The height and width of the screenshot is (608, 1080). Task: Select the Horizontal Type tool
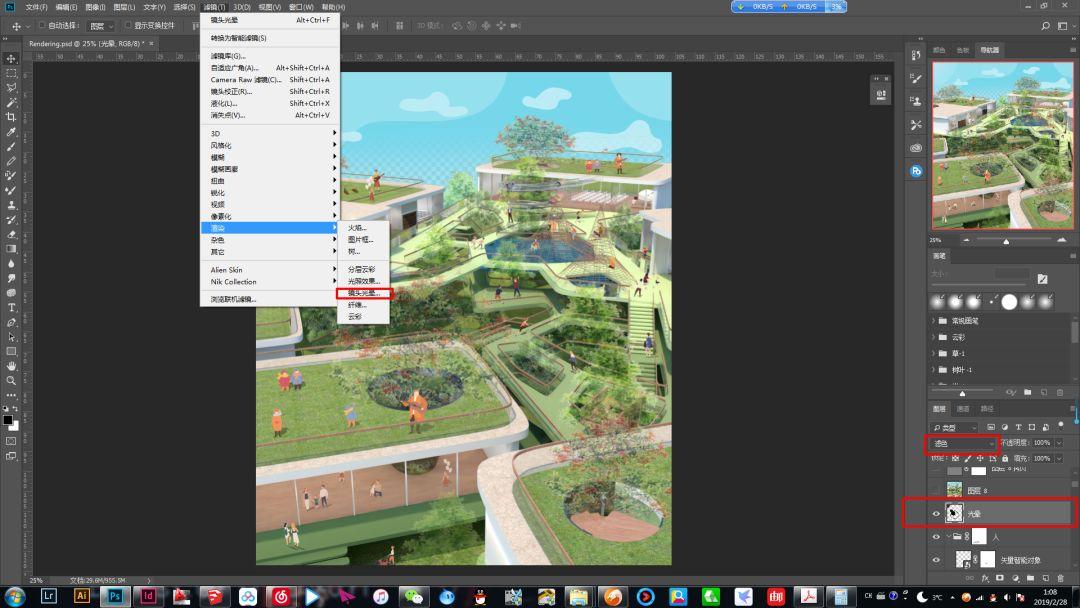click(11, 308)
